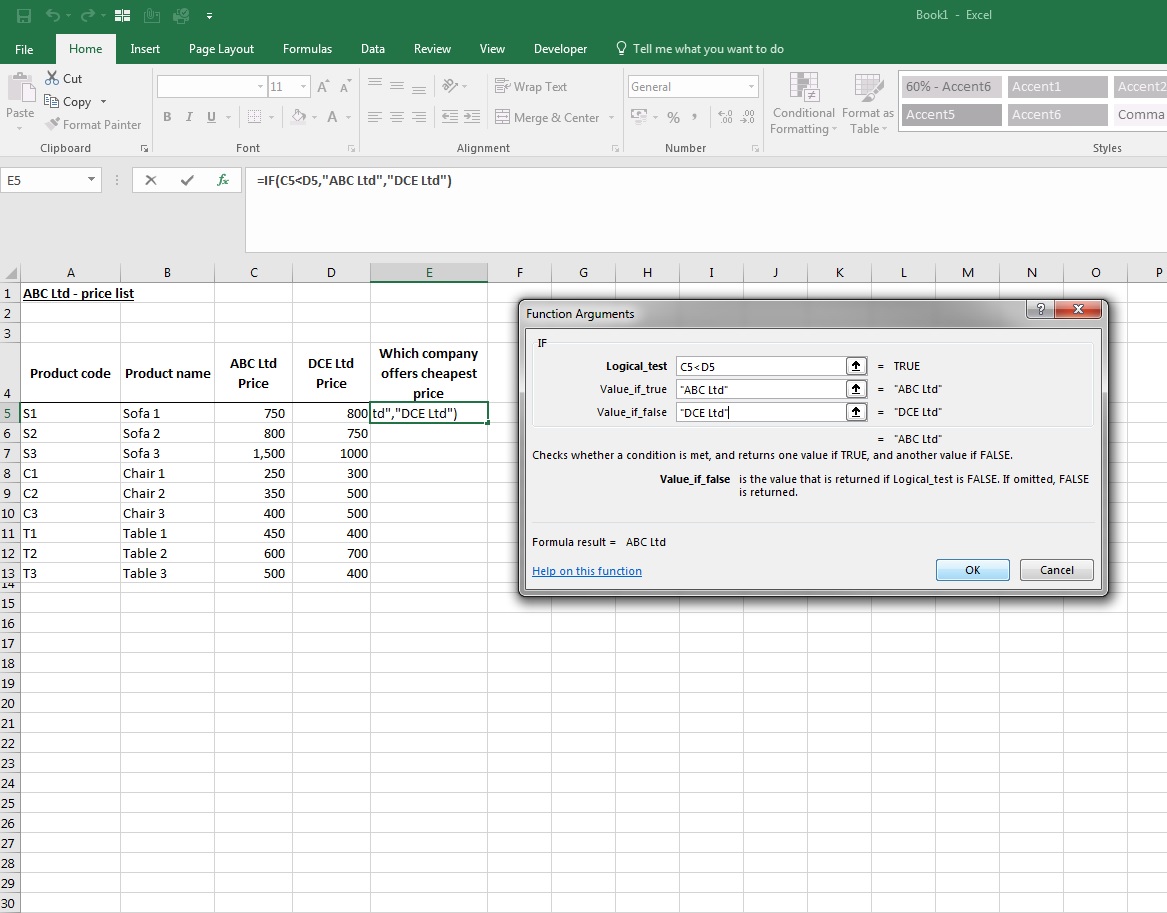Expand the General number format dropdown
Viewport: 1167px width, 913px height.
click(x=751, y=86)
